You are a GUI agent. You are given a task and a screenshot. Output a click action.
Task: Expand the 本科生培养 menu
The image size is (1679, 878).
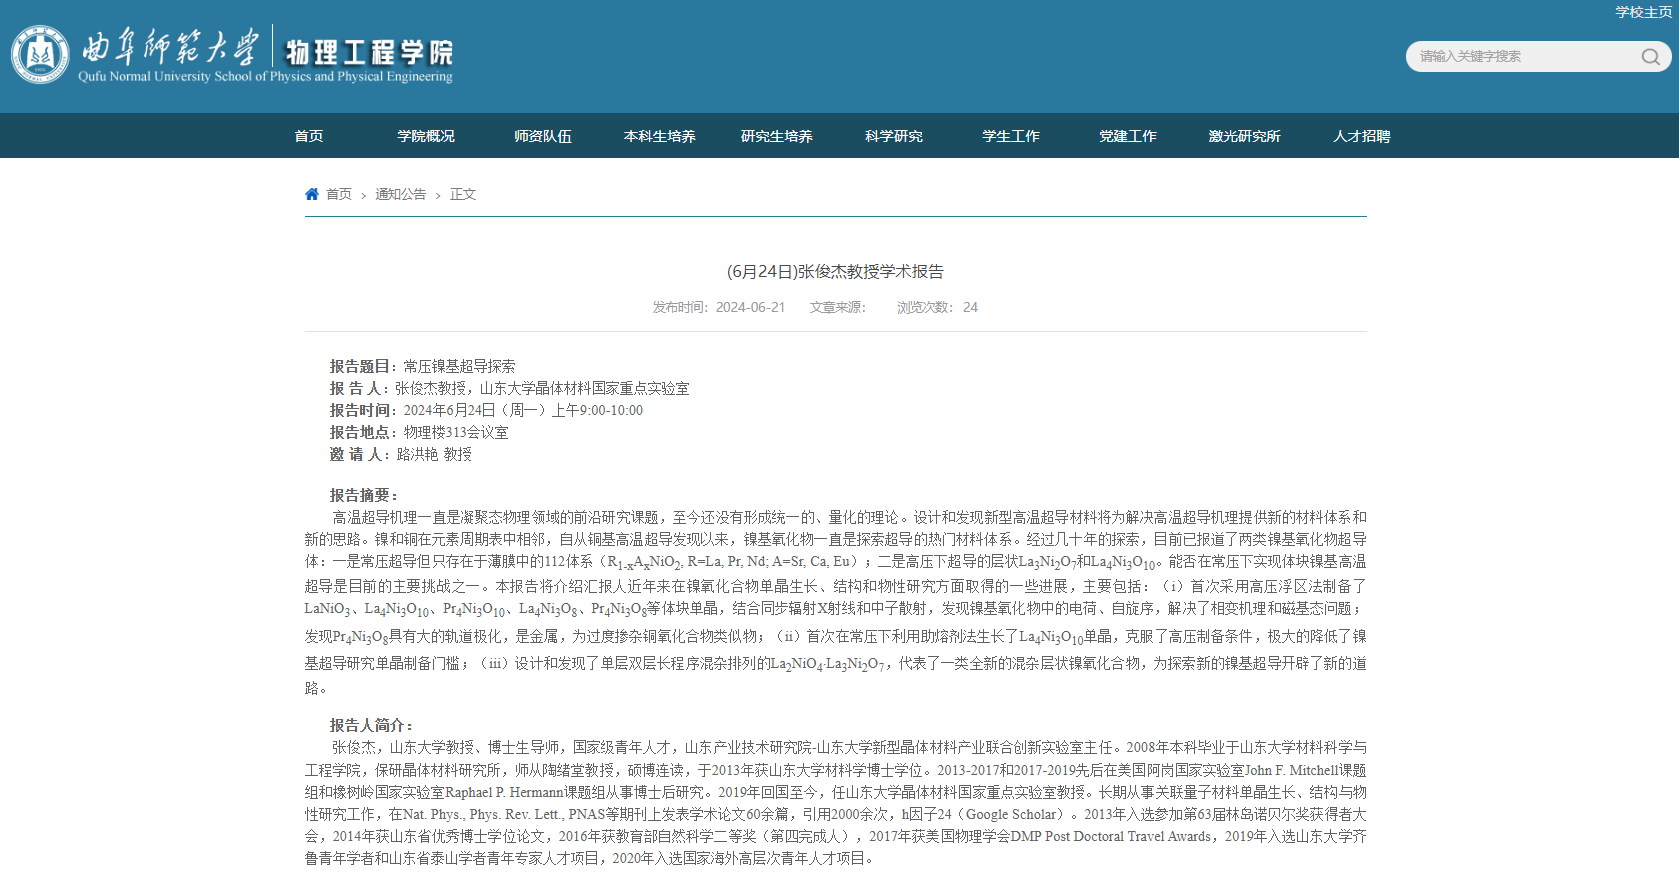click(660, 136)
